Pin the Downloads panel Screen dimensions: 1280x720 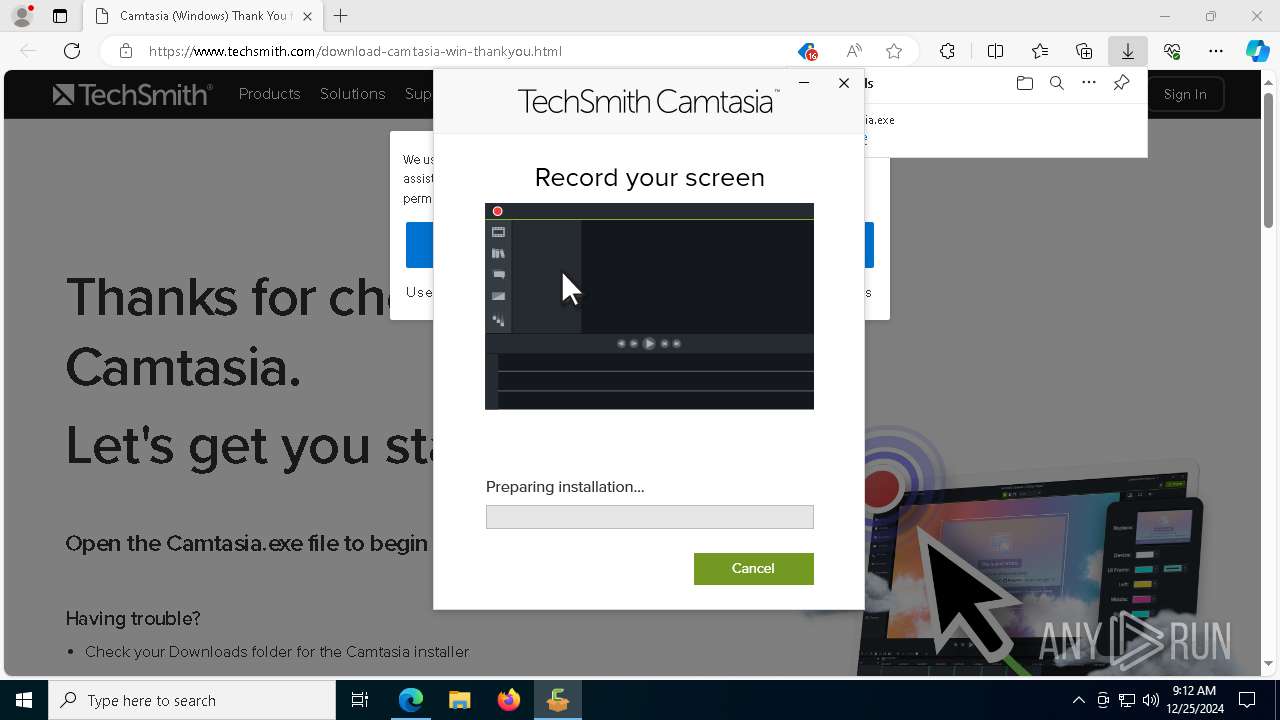point(1121,83)
